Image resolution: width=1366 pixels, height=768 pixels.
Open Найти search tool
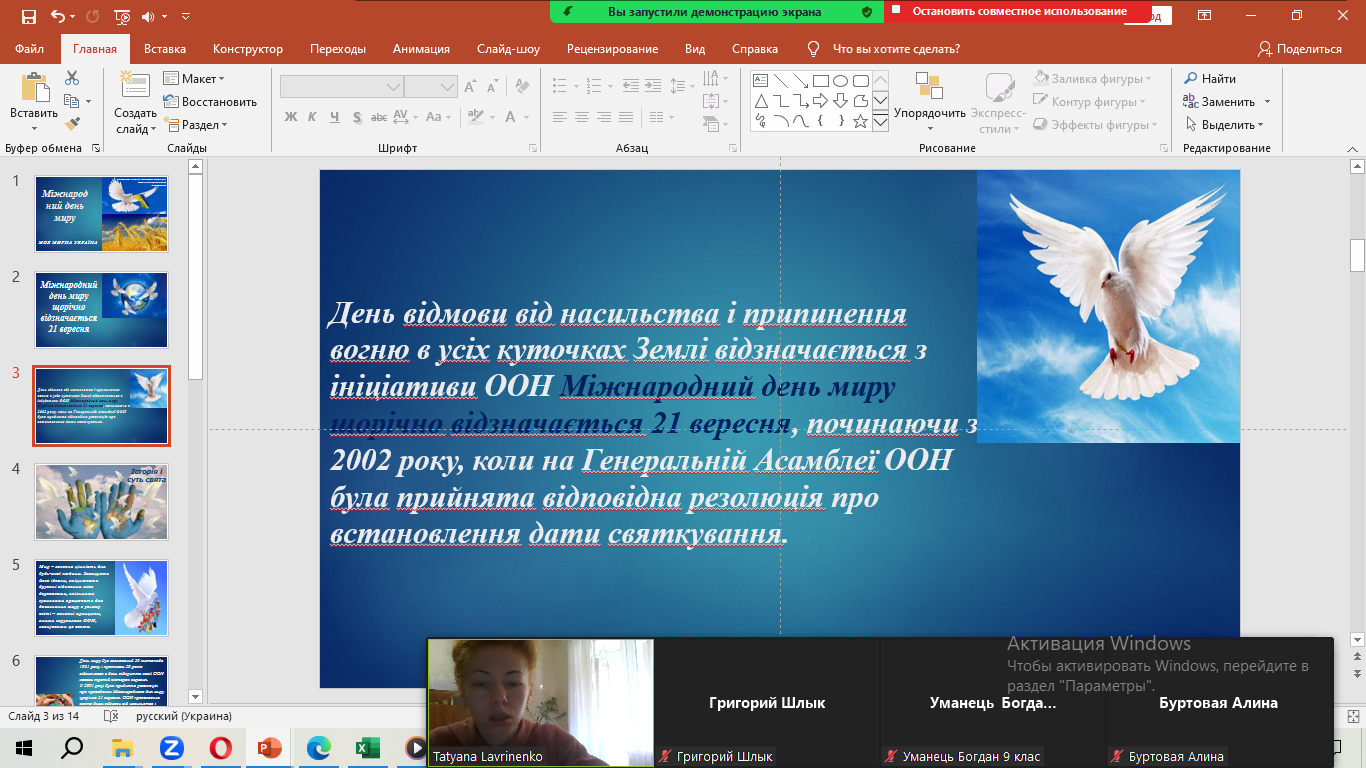pyautogui.click(x=1210, y=79)
